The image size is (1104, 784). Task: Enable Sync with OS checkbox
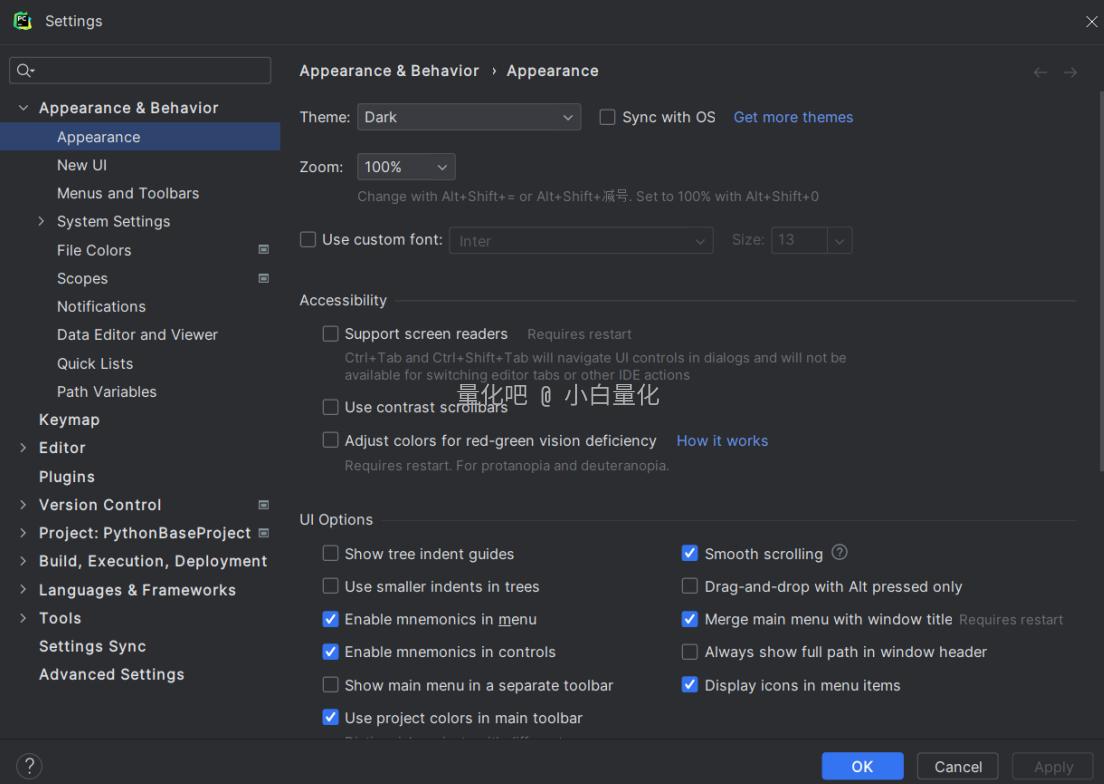click(607, 117)
